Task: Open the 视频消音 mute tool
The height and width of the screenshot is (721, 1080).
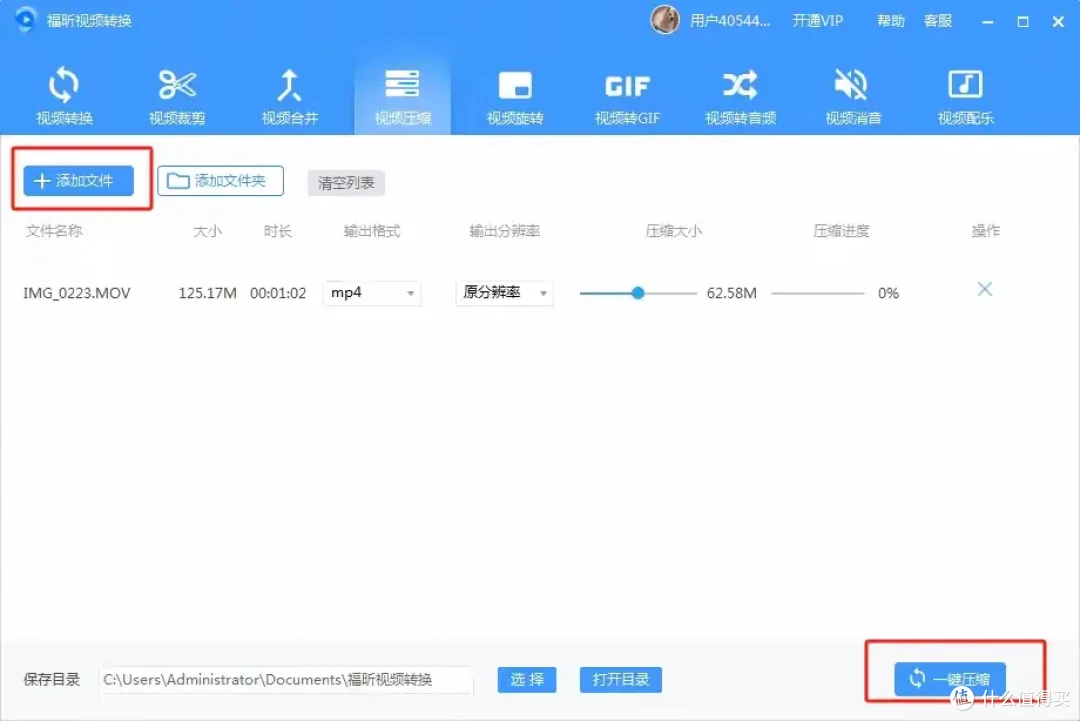Action: (x=853, y=96)
